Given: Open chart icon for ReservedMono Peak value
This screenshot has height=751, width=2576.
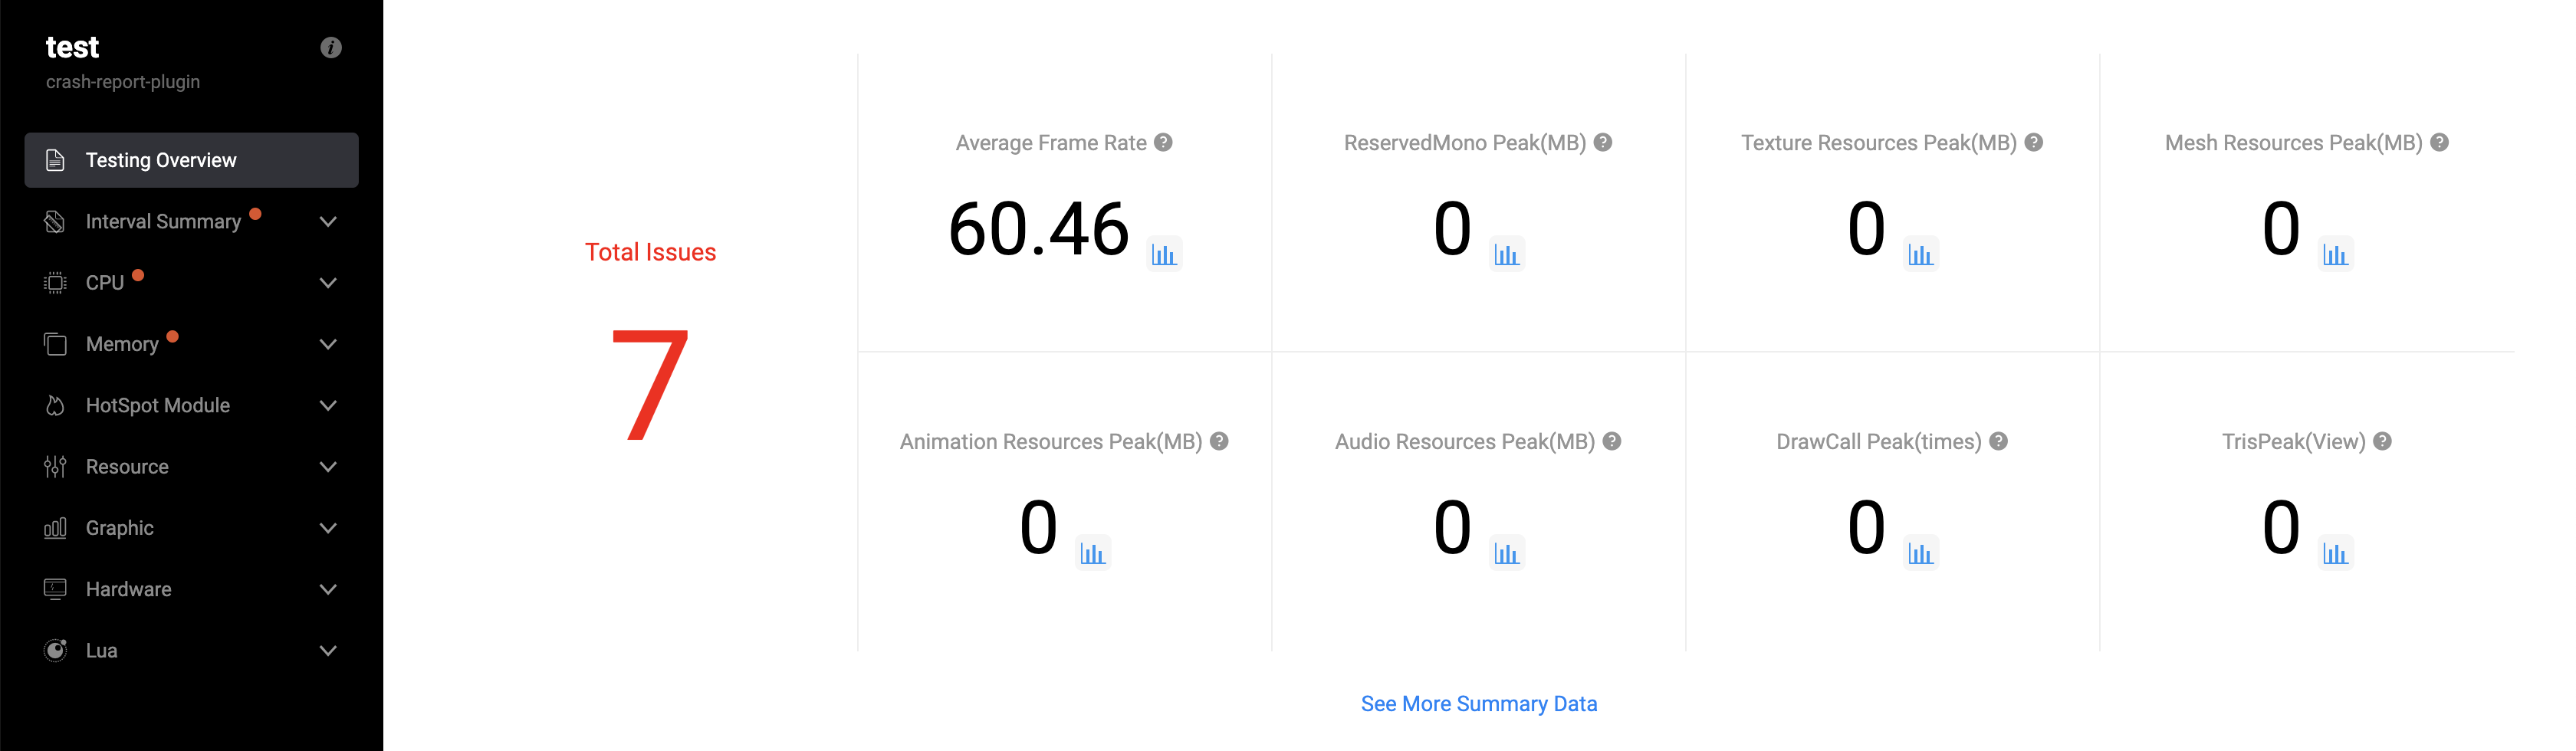Looking at the screenshot, I should [x=1506, y=254].
